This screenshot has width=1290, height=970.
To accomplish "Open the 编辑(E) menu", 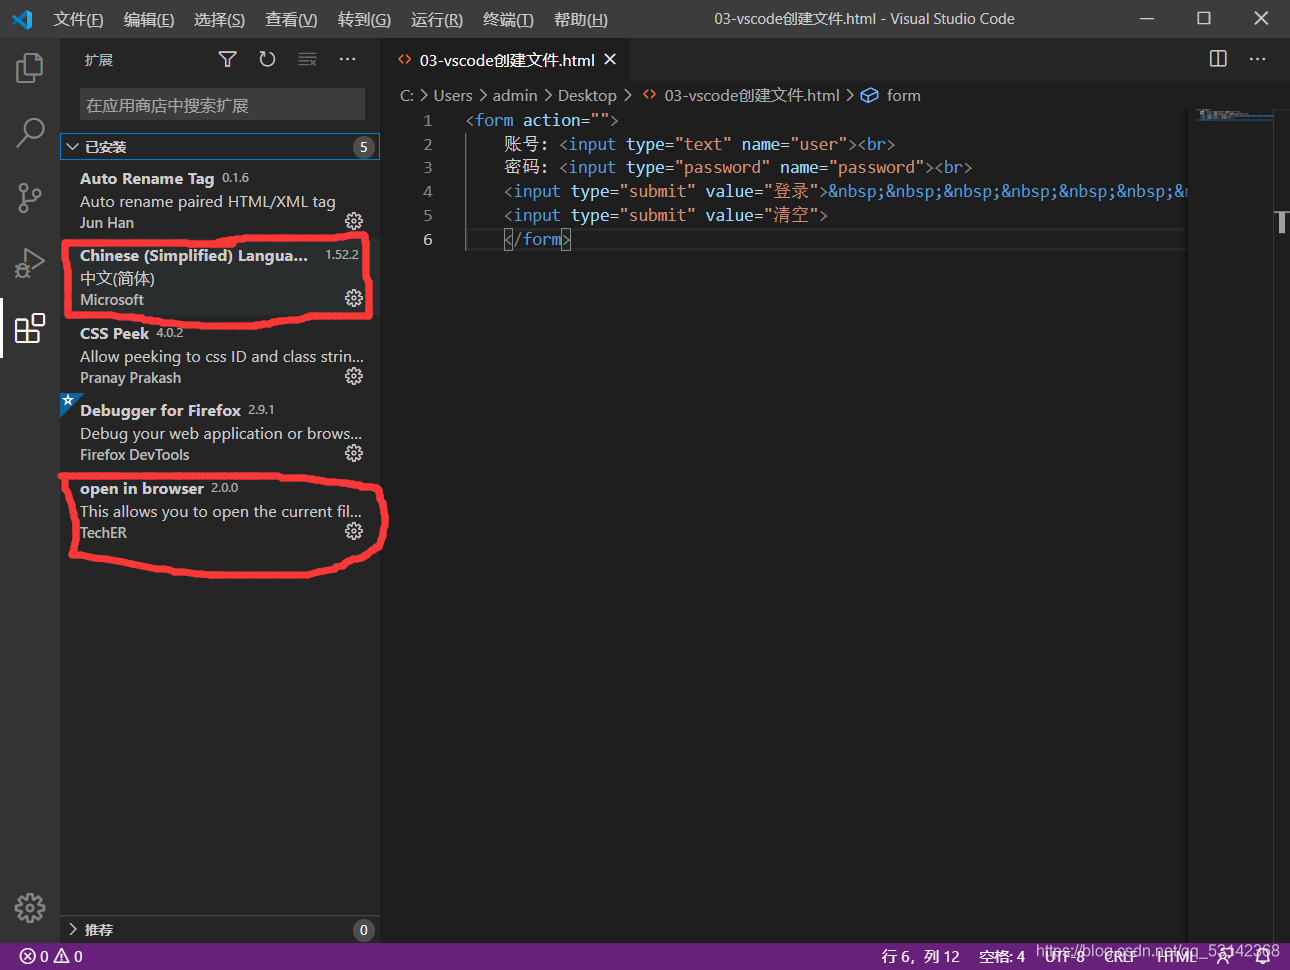I will click(148, 19).
